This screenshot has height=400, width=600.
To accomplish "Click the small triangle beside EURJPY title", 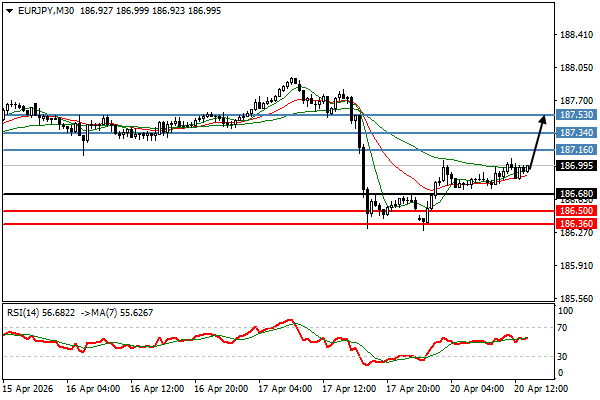I will coord(8,9).
